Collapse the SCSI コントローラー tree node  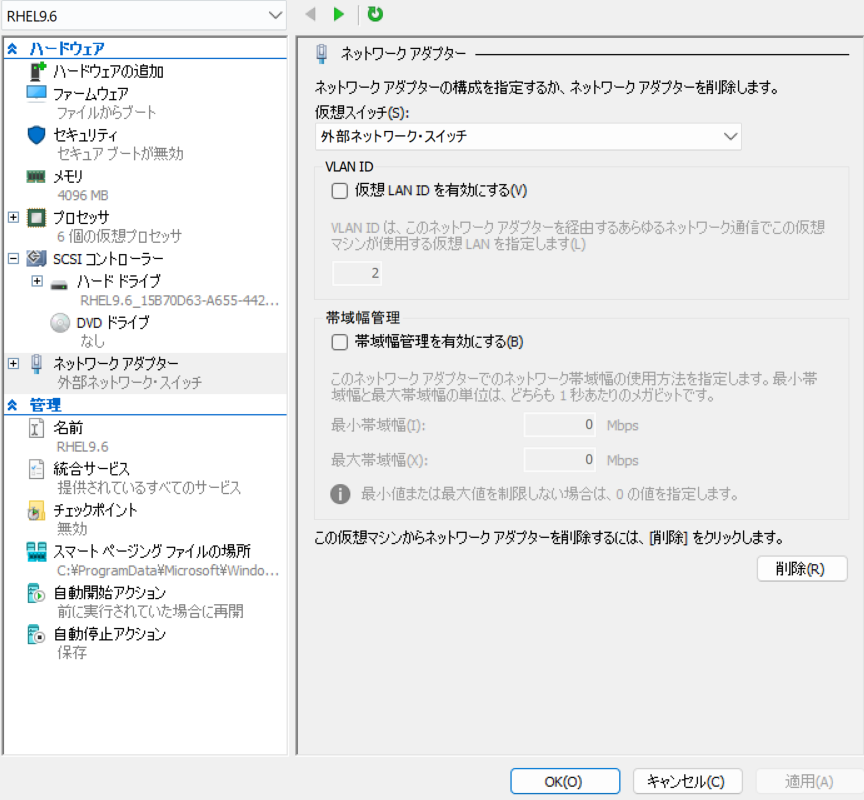(x=14, y=258)
